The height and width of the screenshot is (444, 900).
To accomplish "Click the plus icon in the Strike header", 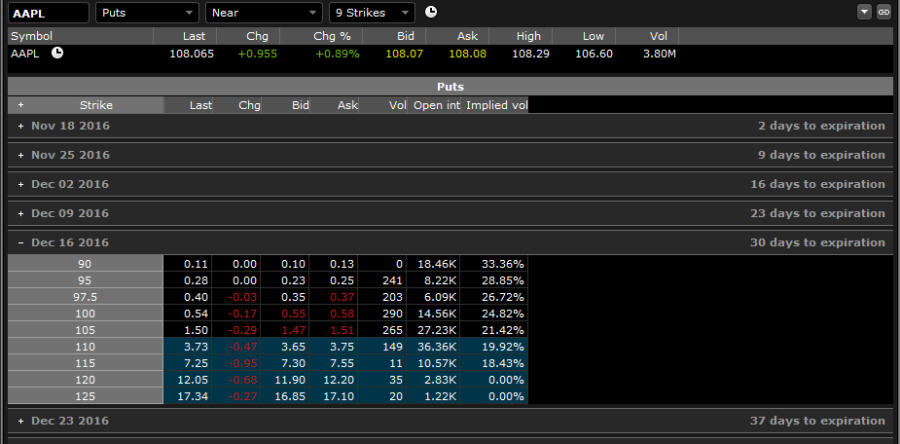I will coord(20,105).
